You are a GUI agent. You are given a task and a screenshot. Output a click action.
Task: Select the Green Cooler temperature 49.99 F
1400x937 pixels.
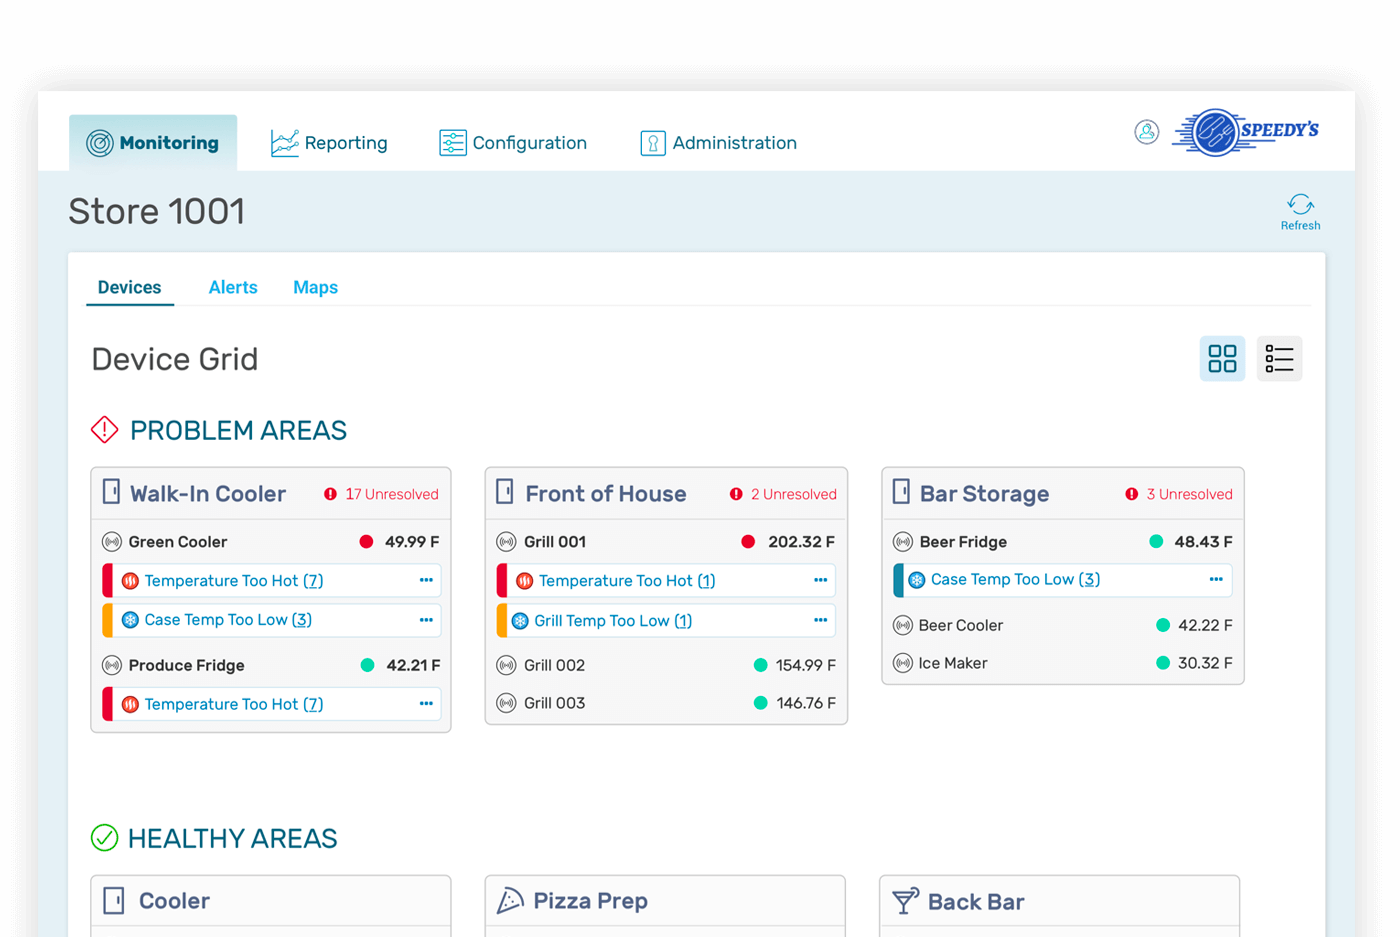tap(412, 542)
